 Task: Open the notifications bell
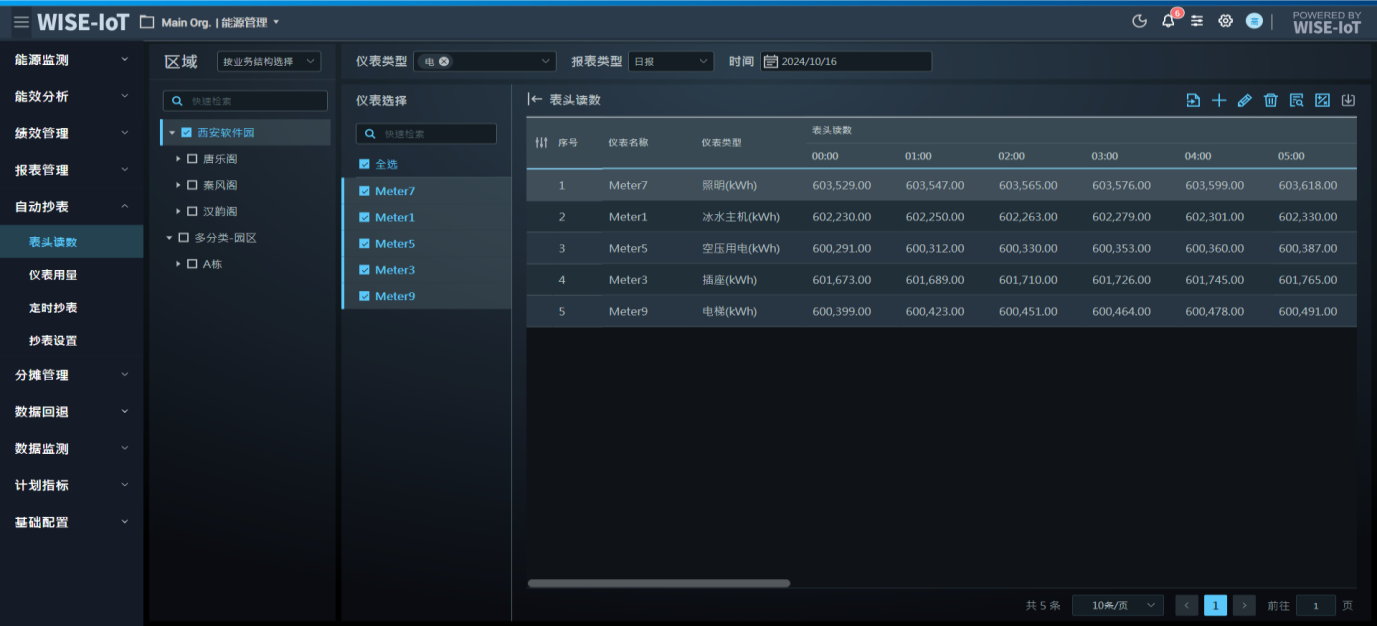click(1168, 21)
